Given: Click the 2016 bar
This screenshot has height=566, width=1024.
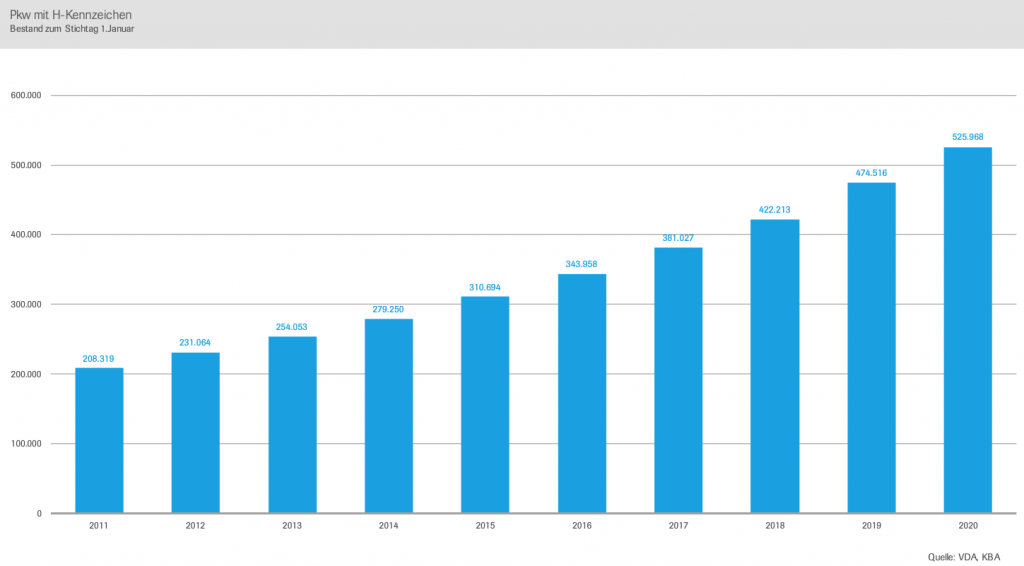Looking at the screenshot, I should pyautogui.click(x=582, y=394).
